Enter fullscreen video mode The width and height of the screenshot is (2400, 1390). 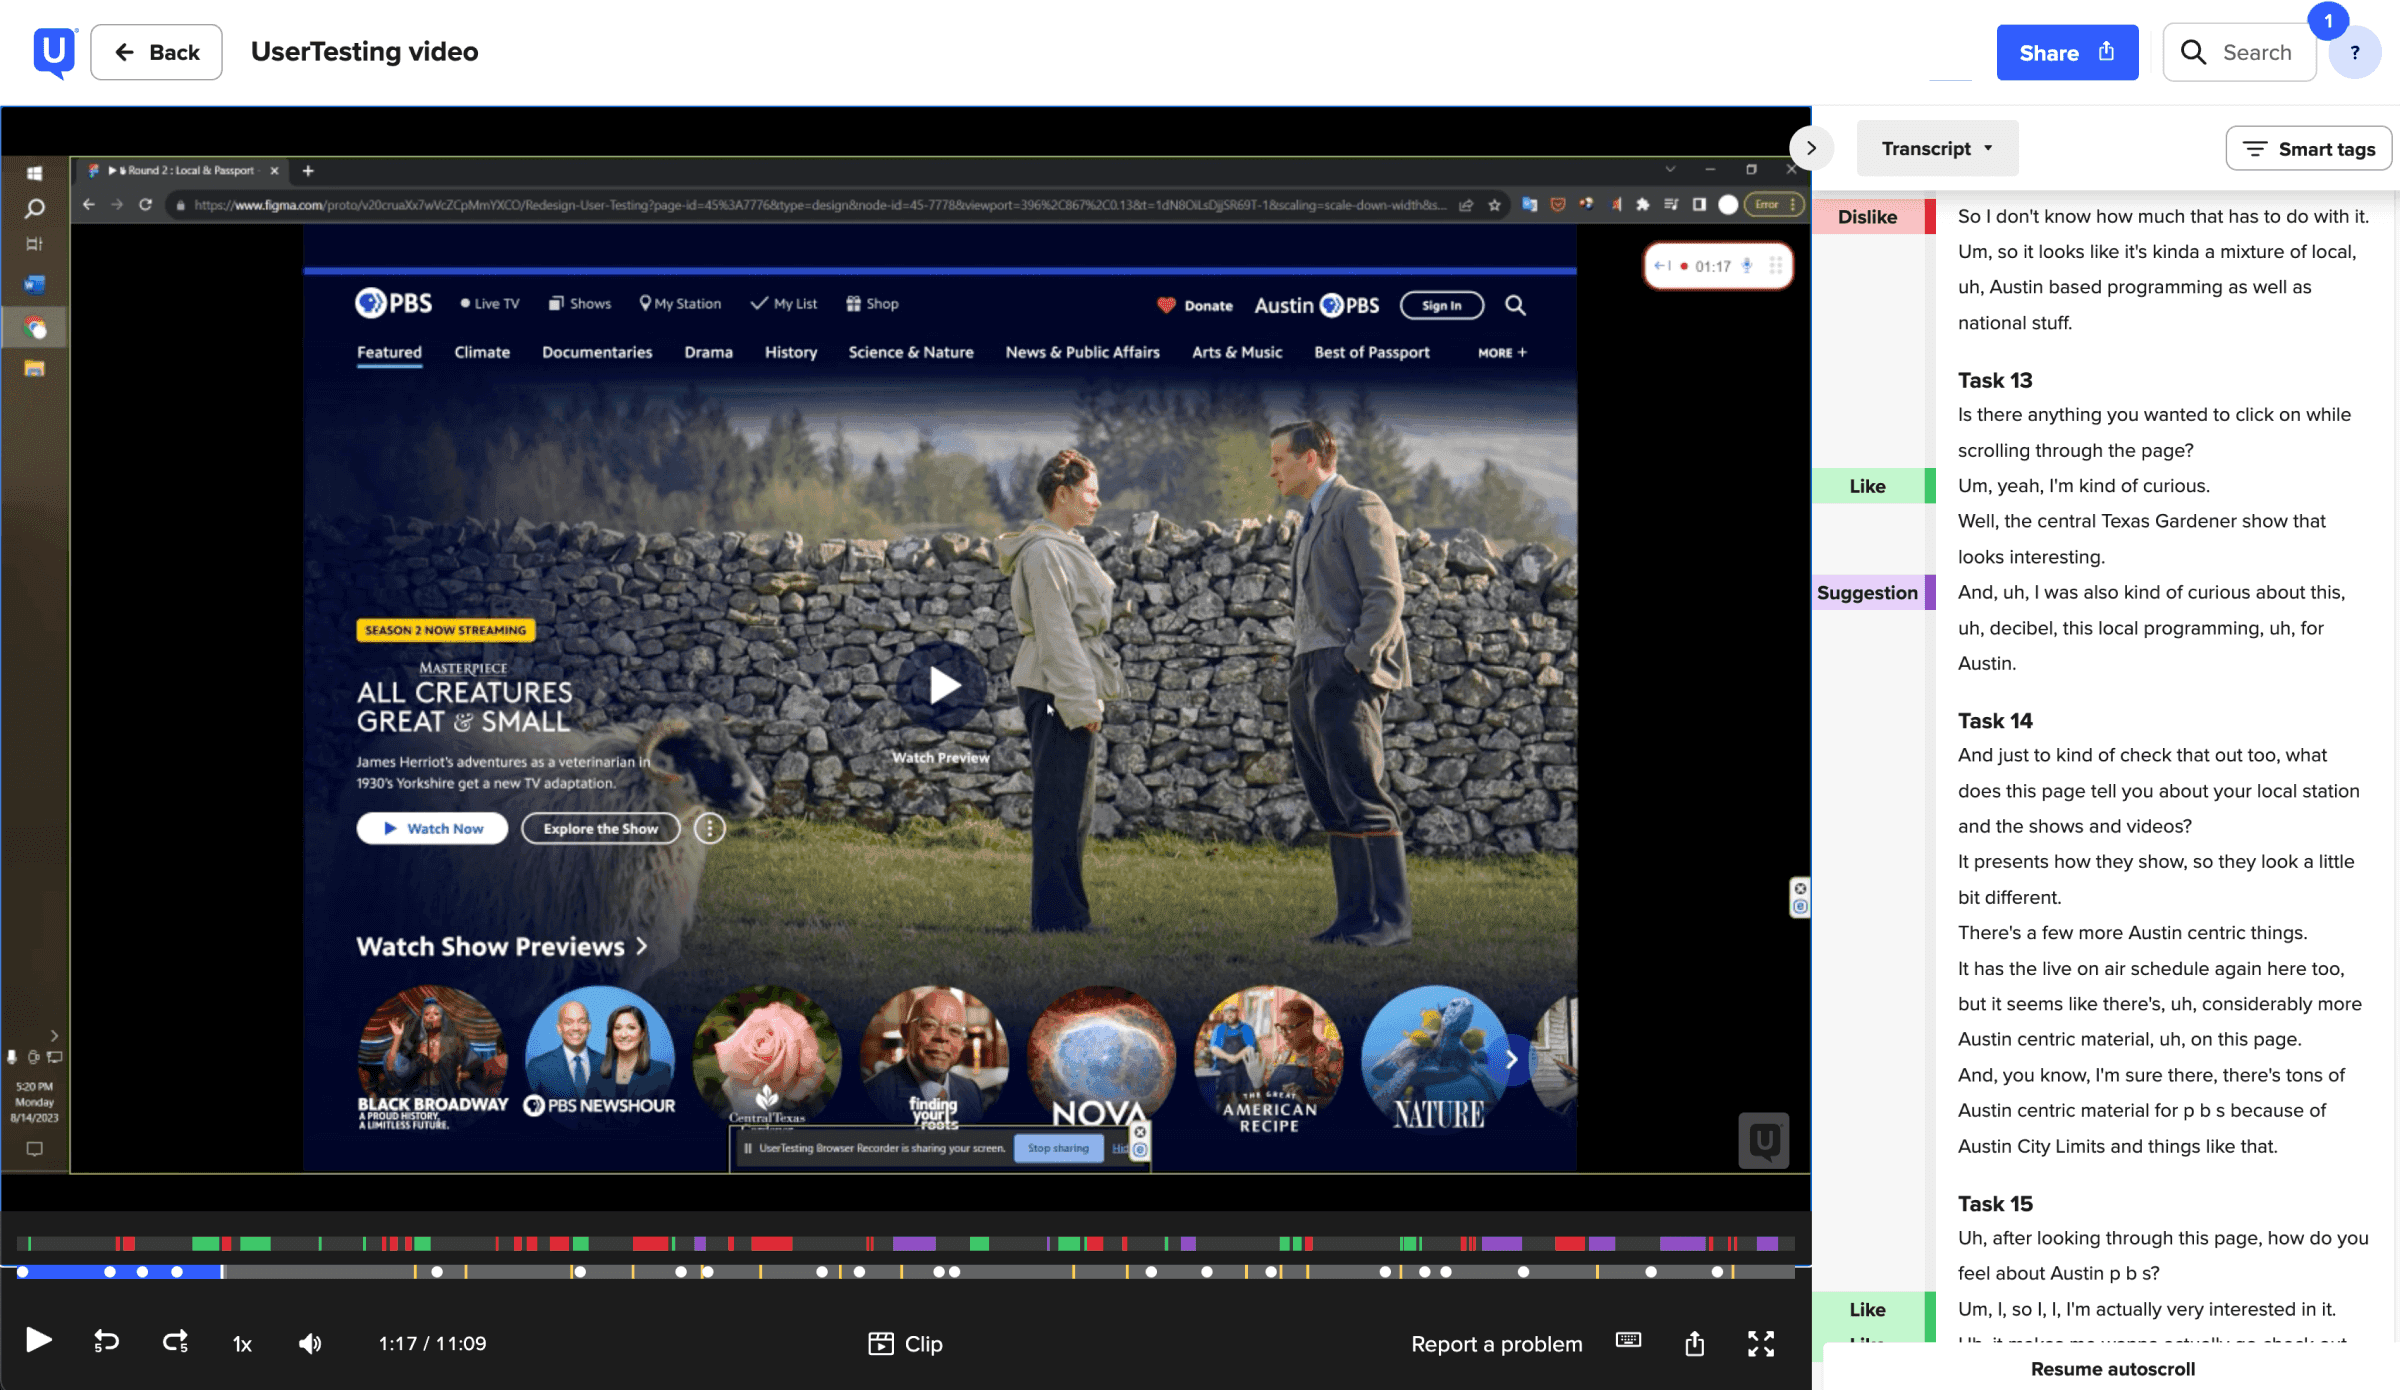1761,1343
